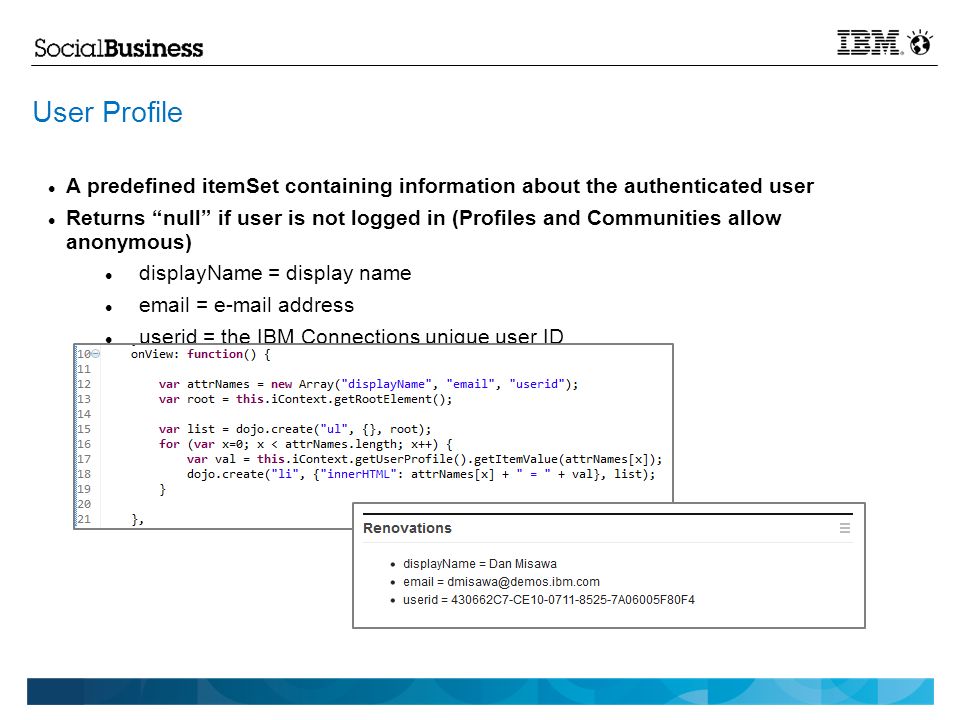Select the Renovations widget title
Screen dimensions: 960x720
tap(407, 528)
